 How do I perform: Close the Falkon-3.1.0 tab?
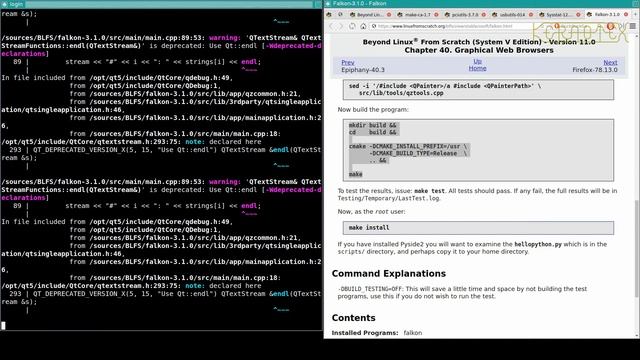(626, 14)
